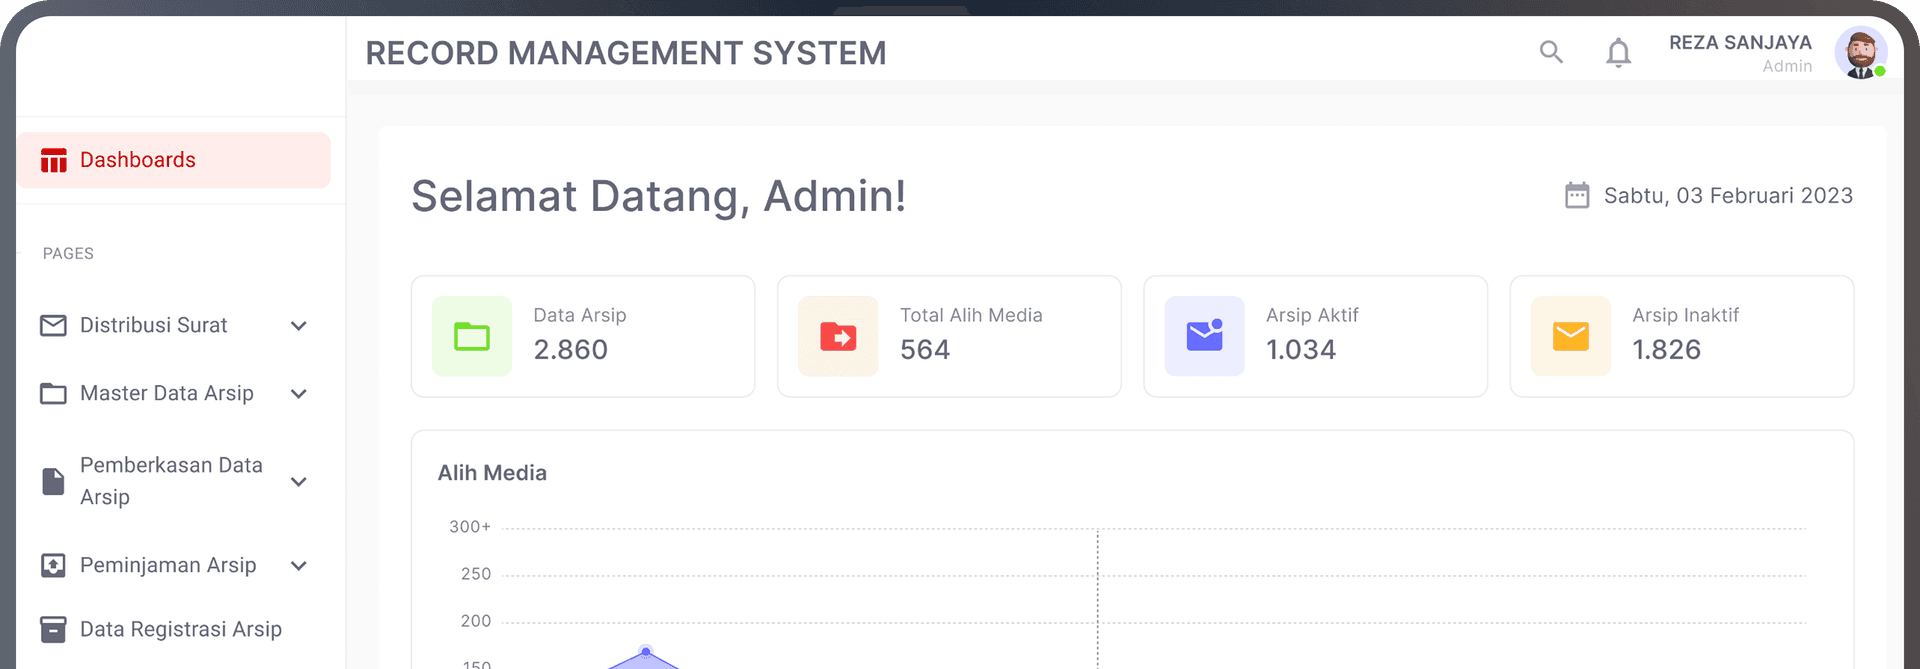1920x669 pixels.
Task: Click the Alih Media chart title
Action: (492, 473)
